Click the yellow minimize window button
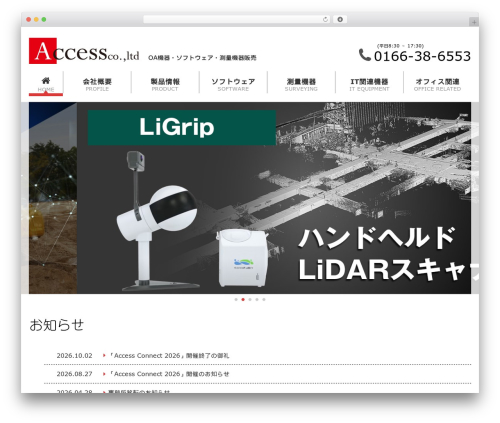This screenshot has height=423, width=500. pyautogui.click(x=36, y=20)
